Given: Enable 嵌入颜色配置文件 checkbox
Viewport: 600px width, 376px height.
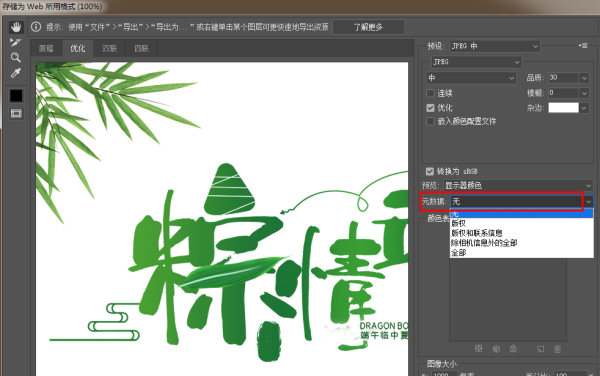Looking at the screenshot, I should [430, 121].
